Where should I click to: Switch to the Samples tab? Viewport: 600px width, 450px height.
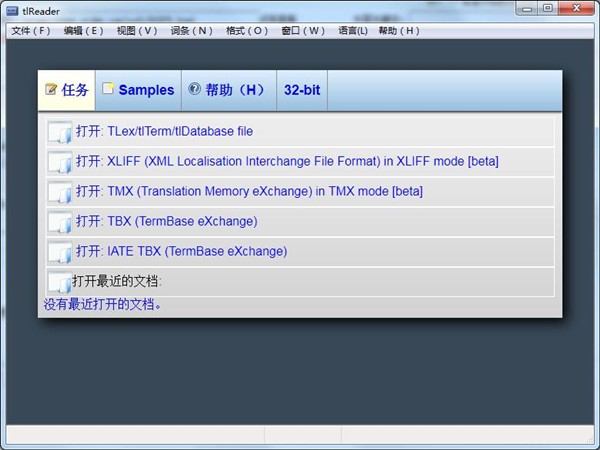click(138, 90)
